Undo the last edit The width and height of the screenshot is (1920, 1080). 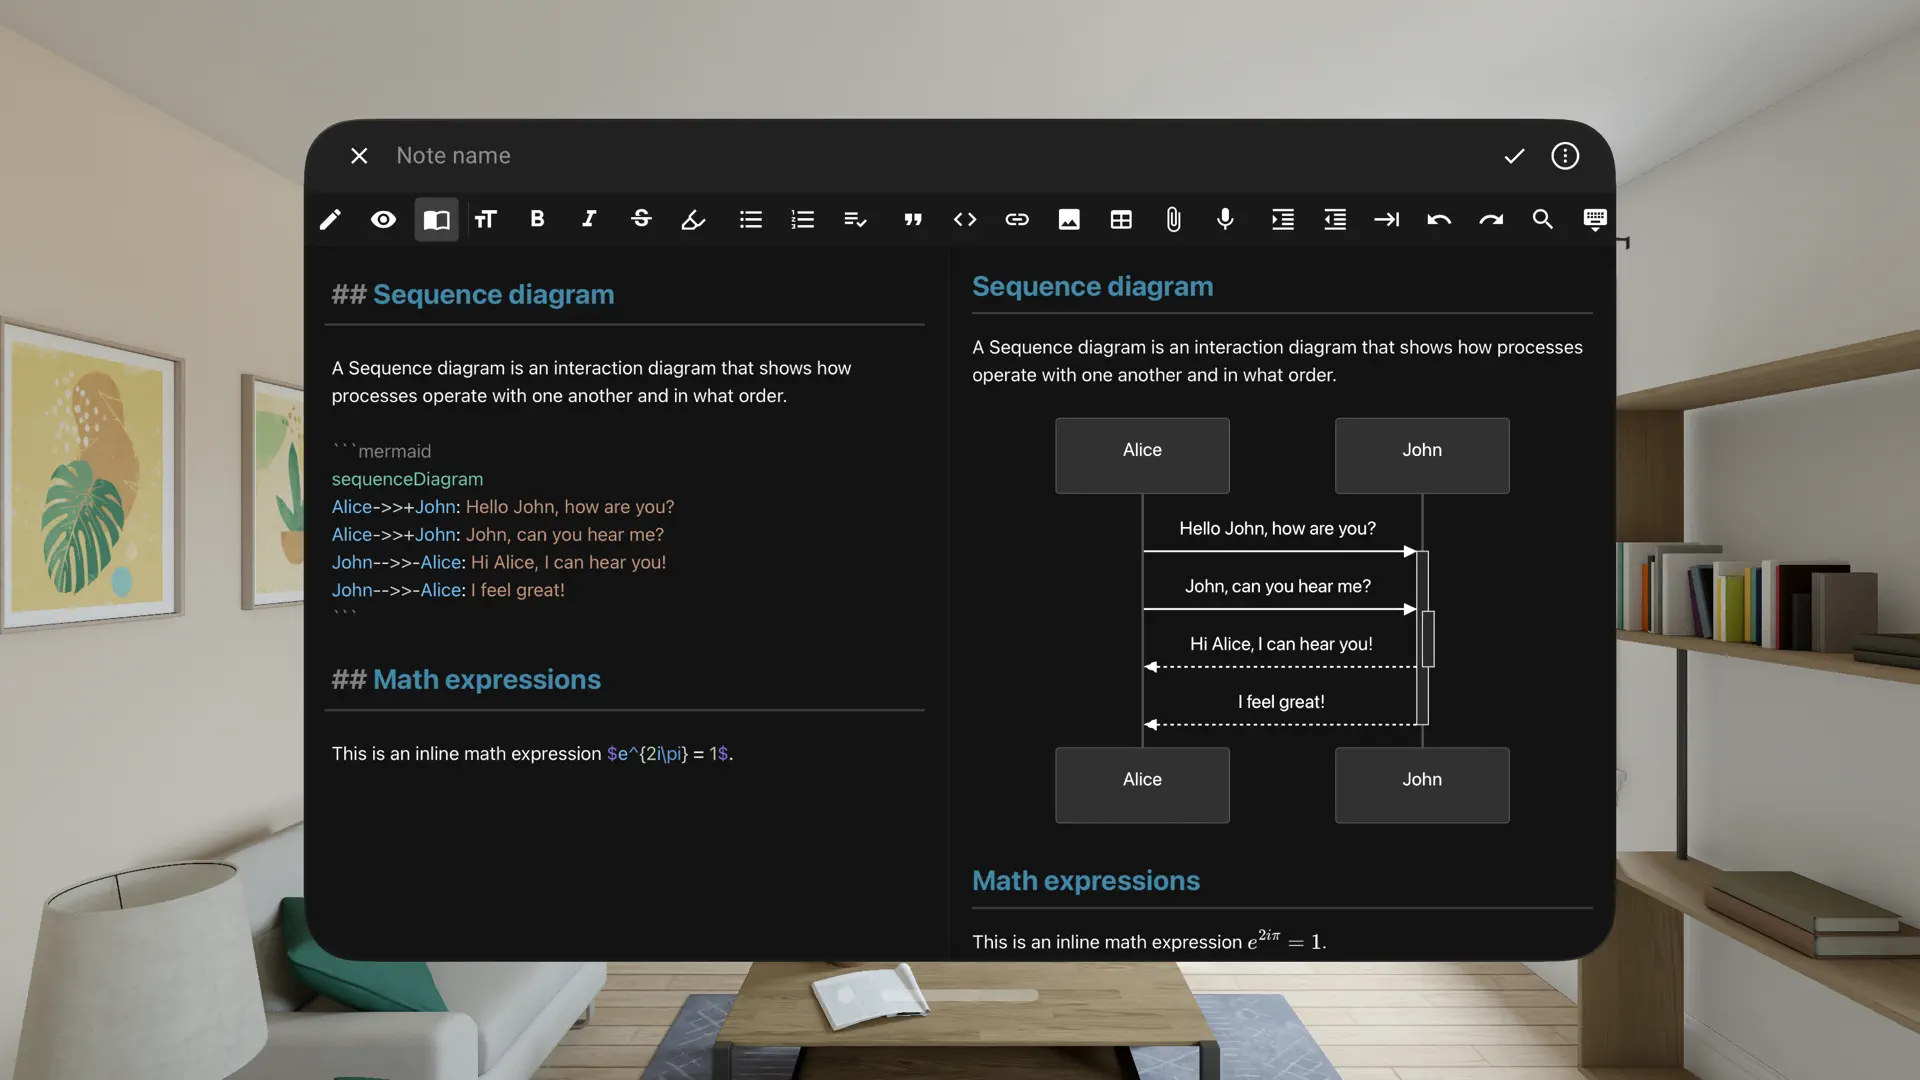coord(1438,219)
